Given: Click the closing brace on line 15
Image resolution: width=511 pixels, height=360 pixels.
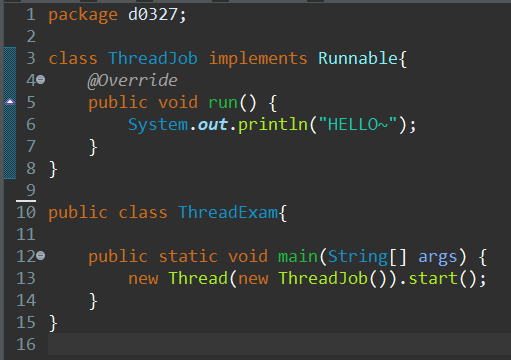Looking at the screenshot, I should click(53, 323).
